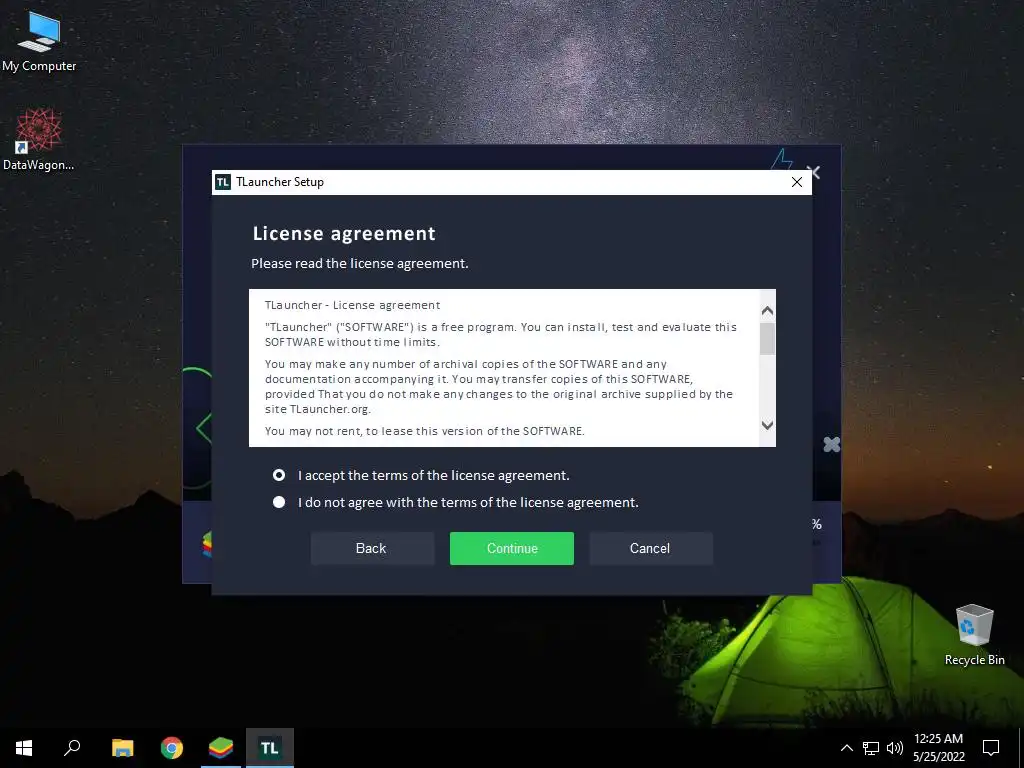Click the 'License agreement' heading text
Viewport: 1024px width, 768px height.
pyautogui.click(x=344, y=234)
